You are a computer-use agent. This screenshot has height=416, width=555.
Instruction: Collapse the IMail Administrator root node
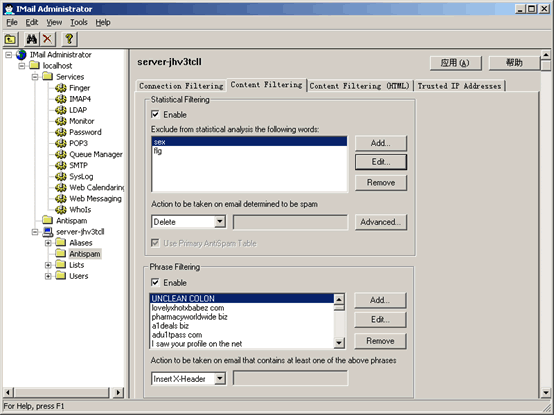(x=8, y=55)
